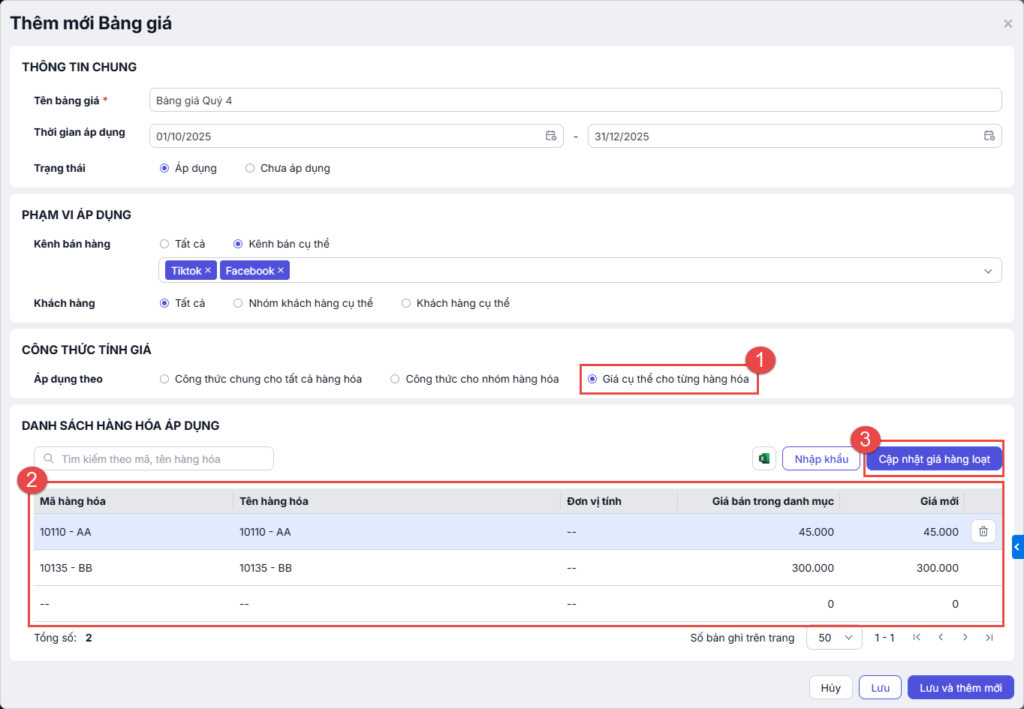Viewport: 1024px width, 709px height.
Task: Go to the next records page
Action: point(965,637)
